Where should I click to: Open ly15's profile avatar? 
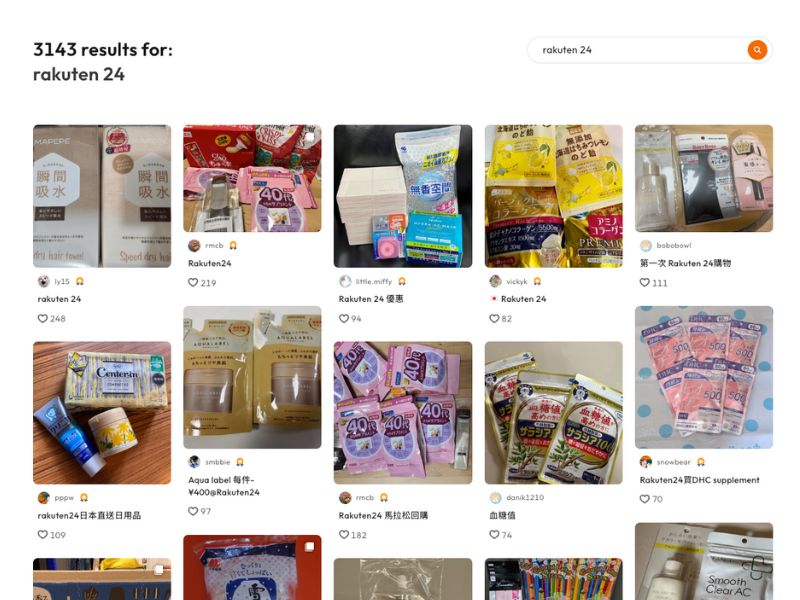[44, 281]
